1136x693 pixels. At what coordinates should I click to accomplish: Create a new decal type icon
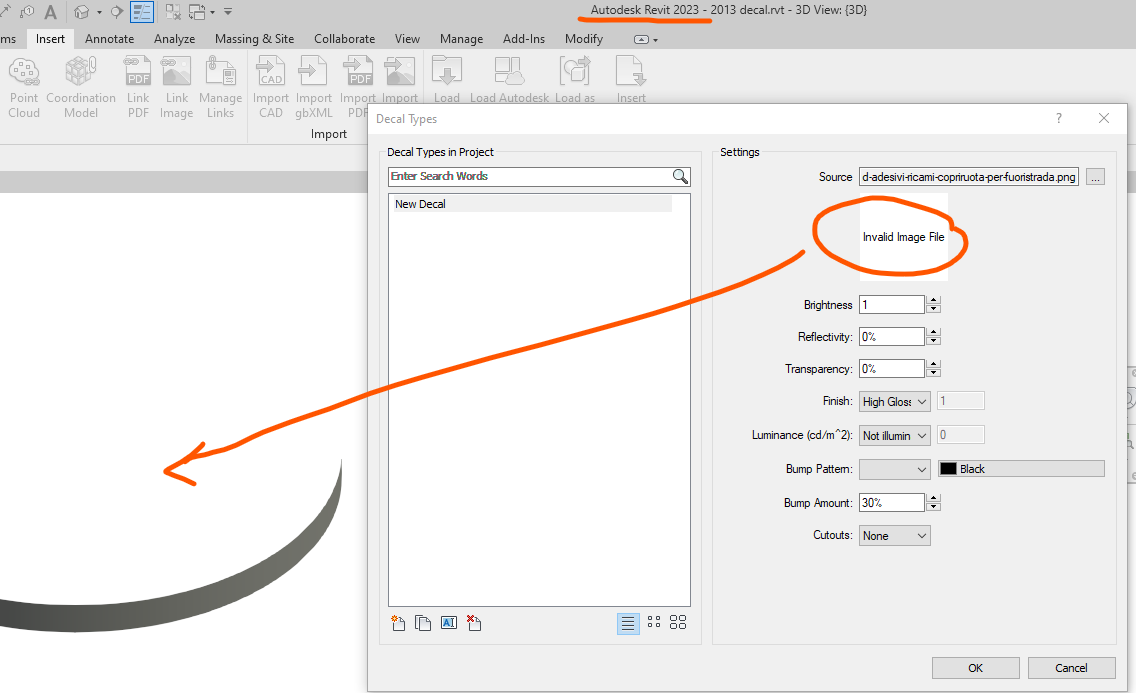tap(398, 623)
